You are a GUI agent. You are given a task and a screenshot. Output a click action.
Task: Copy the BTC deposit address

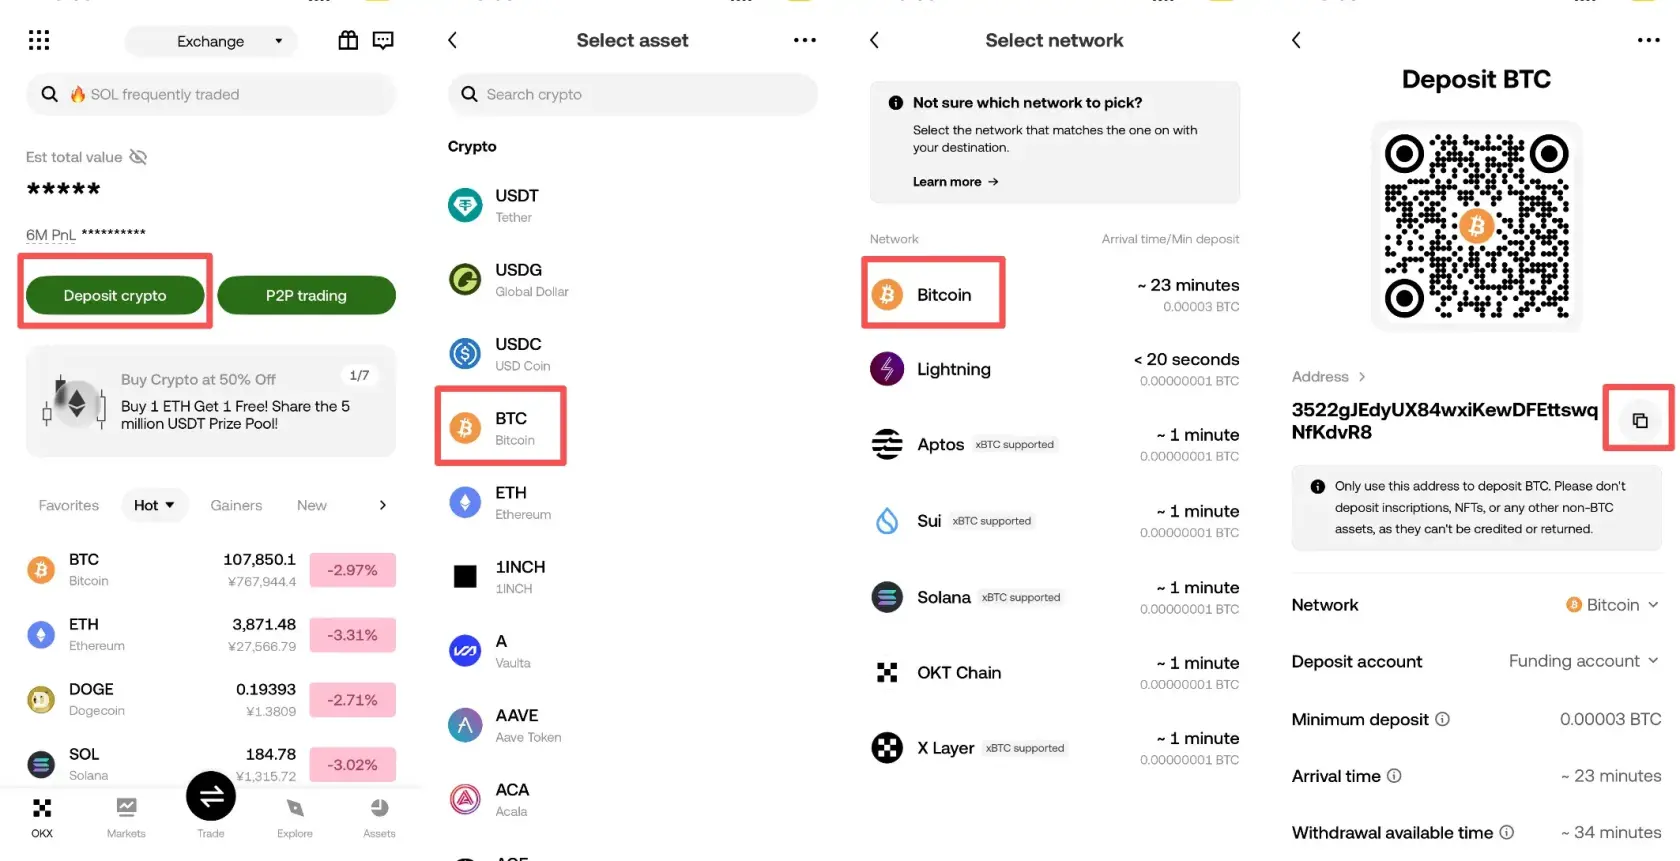click(x=1639, y=420)
